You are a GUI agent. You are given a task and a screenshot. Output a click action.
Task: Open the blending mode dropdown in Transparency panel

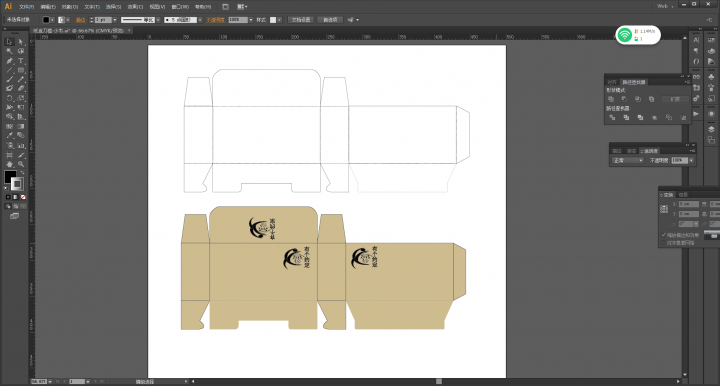(x=628, y=160)
